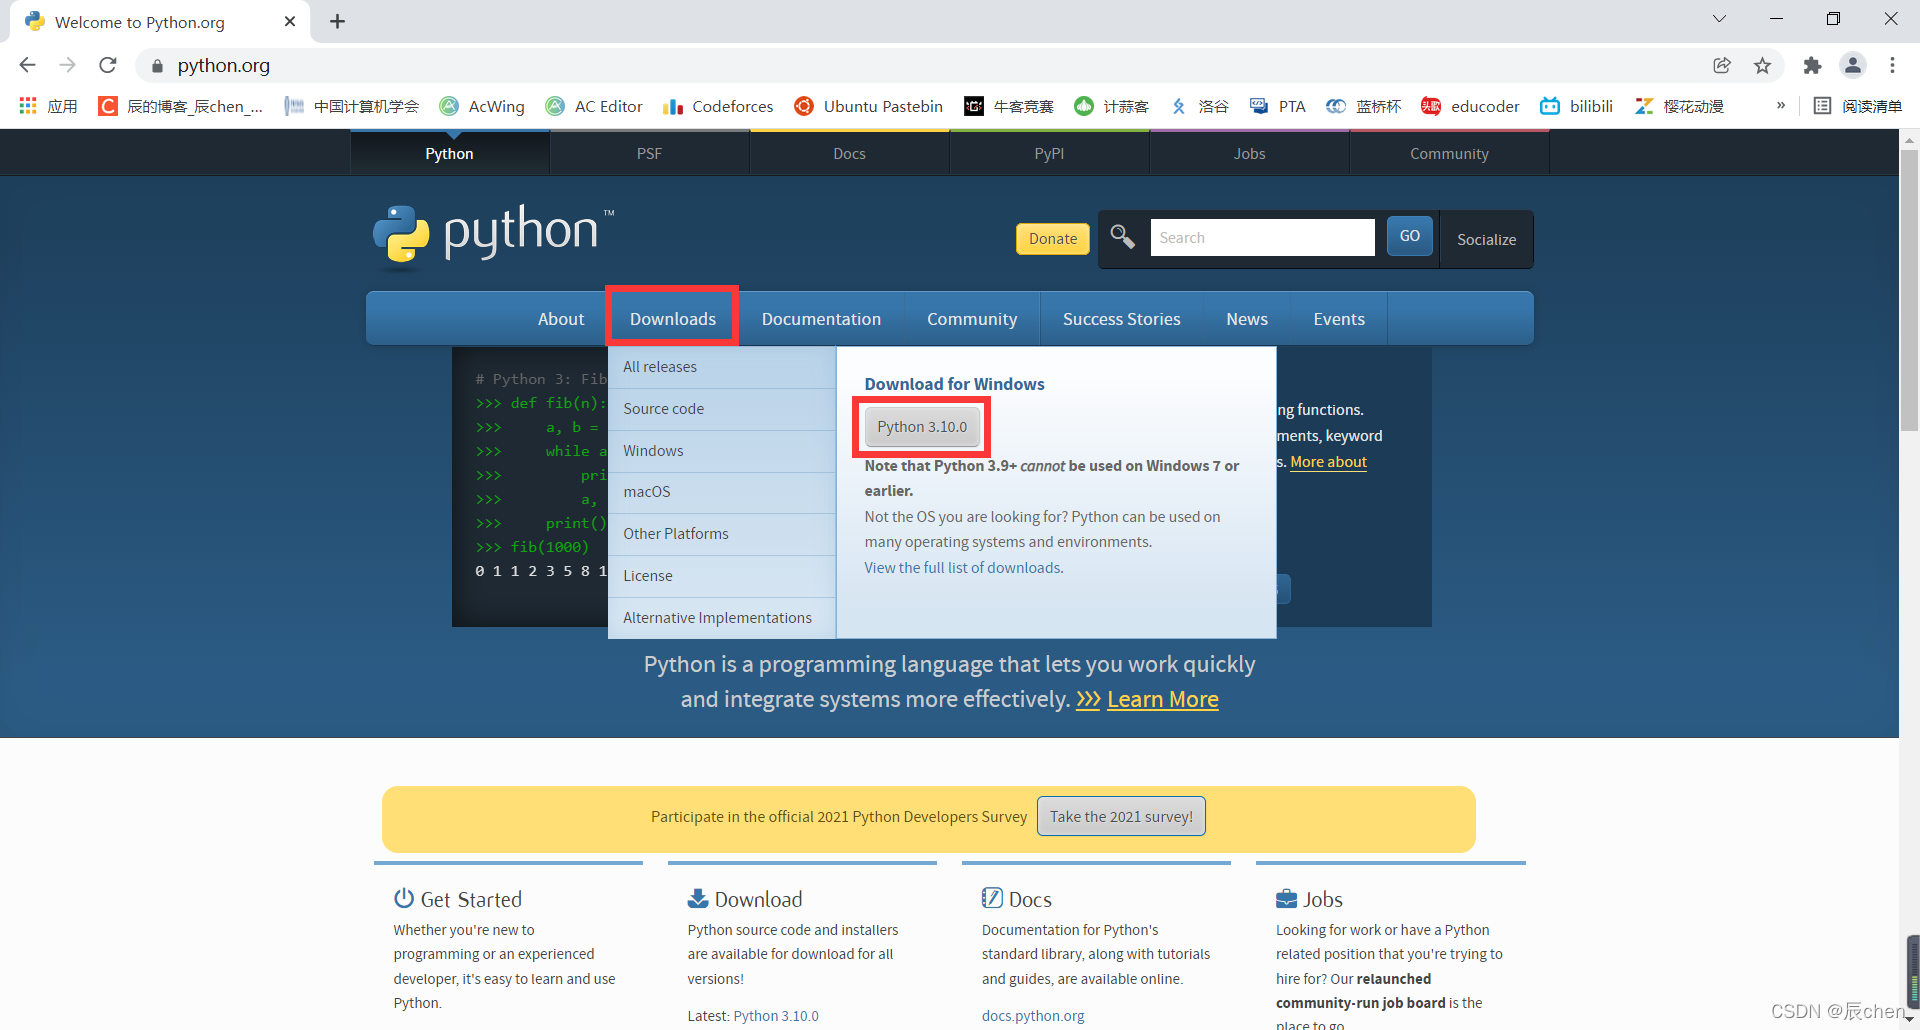Open the Codeforces bookmark
The width and height of the screenshot is (1920, 1030).
pyautogui.click(x=718, y=106)
